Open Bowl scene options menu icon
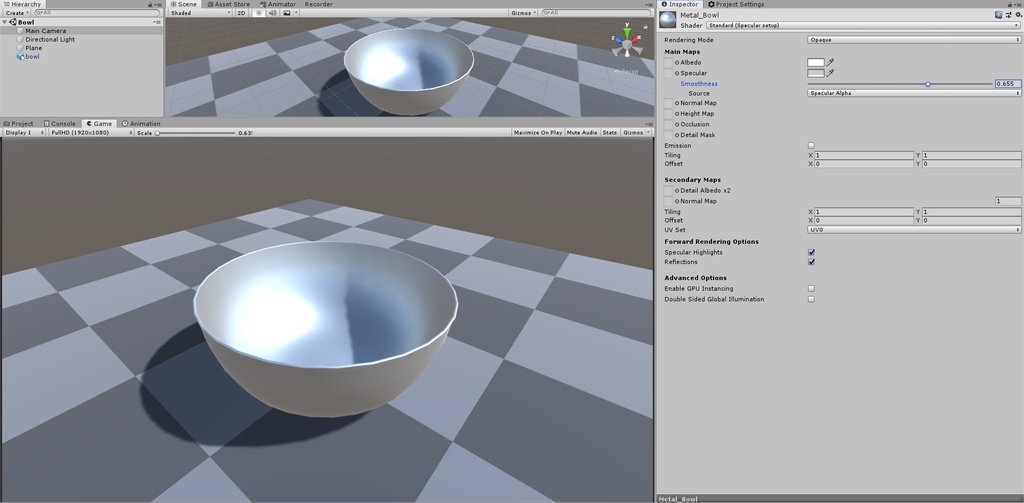1024x503 pixels. (157, 22)
